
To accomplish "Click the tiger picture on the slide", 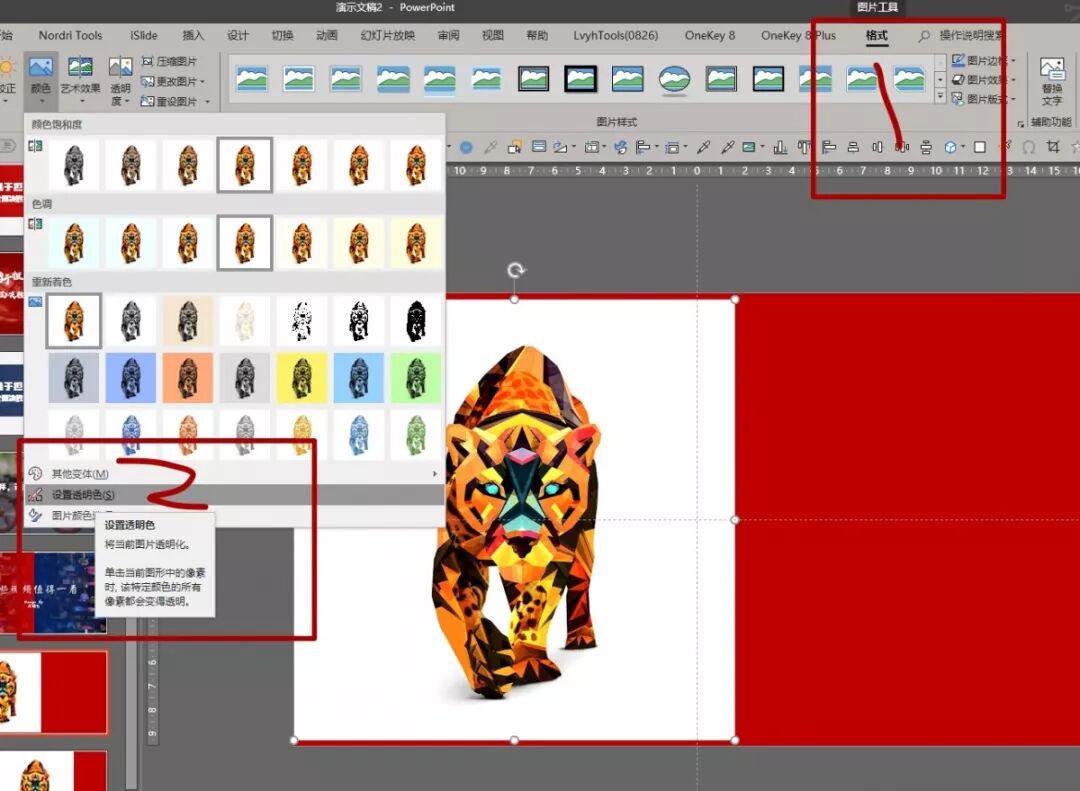I will [515, 520].
